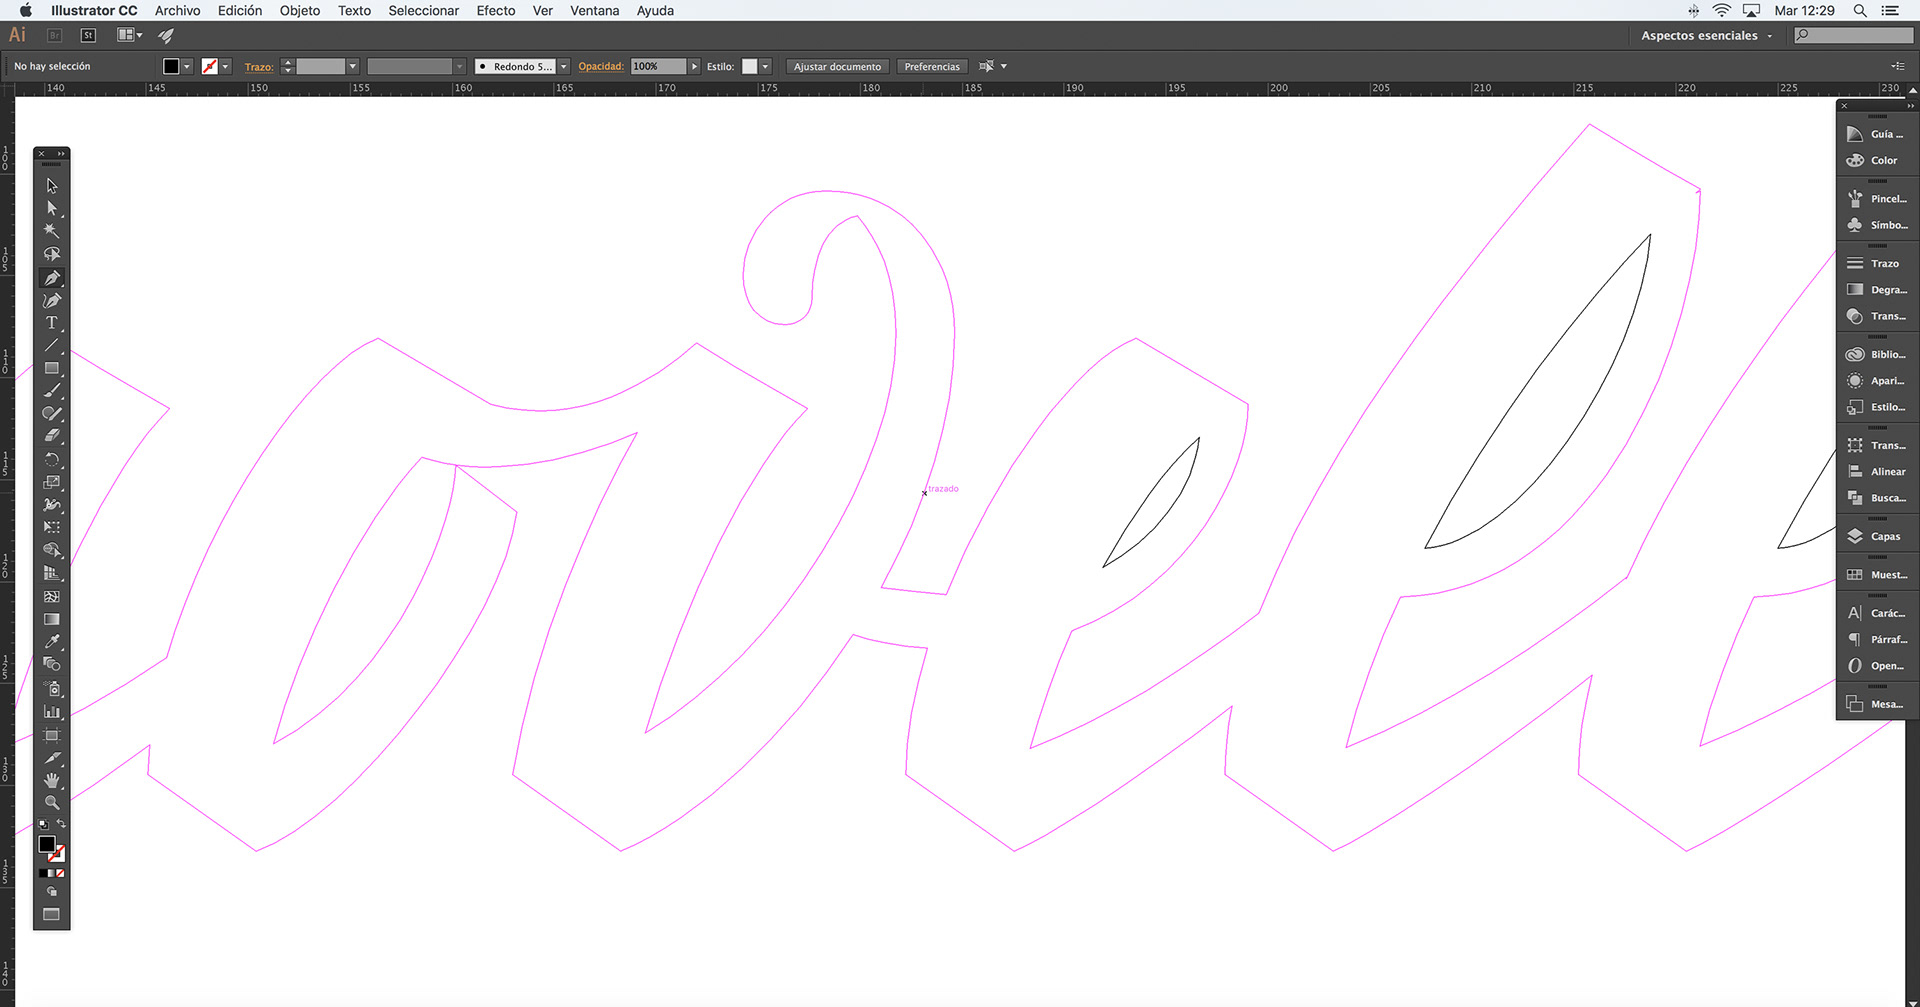Select the Shaper tool
This screenshot has width=1920, height=1007.
coord(52,413)
